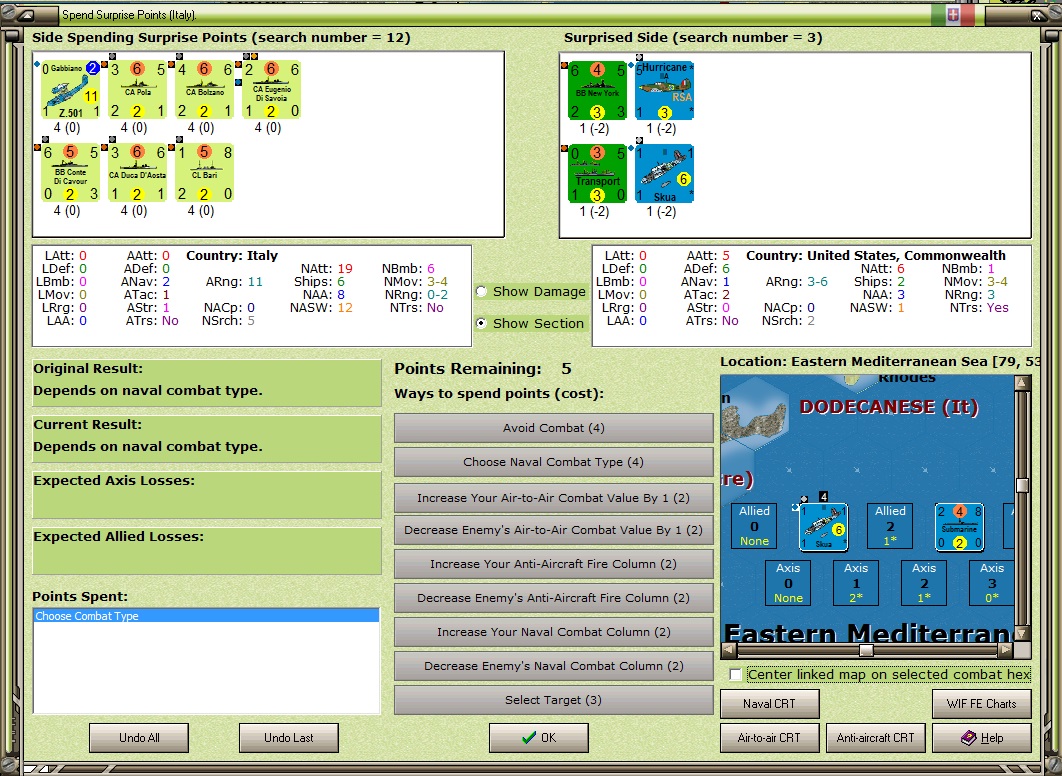Click the map's horizontal scrollbar thumb
1062x776 pixels.
pos(866,650)
